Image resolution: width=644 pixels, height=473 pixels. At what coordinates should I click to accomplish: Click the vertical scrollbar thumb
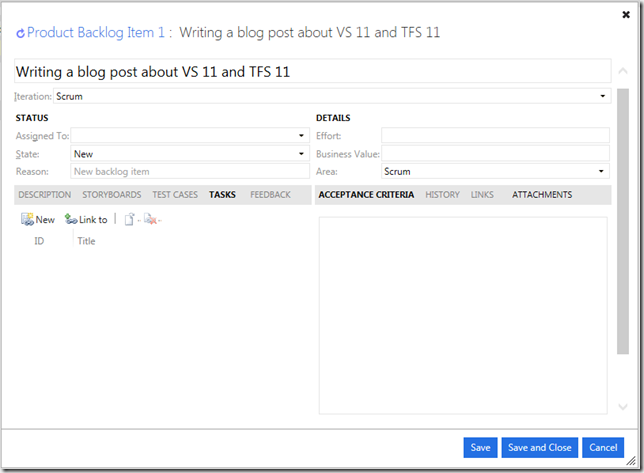pyautogui.click(x=623, y=221)
